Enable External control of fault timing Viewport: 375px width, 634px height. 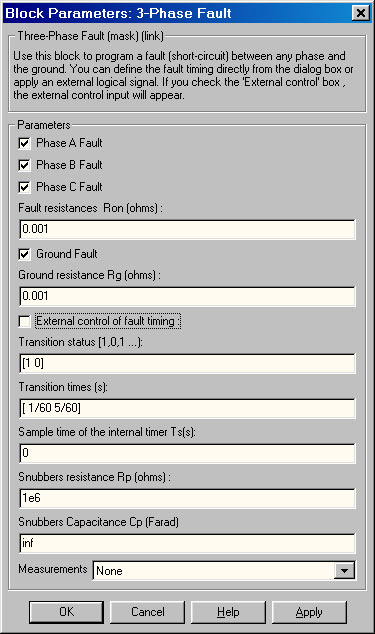click(x=24, y=321)
